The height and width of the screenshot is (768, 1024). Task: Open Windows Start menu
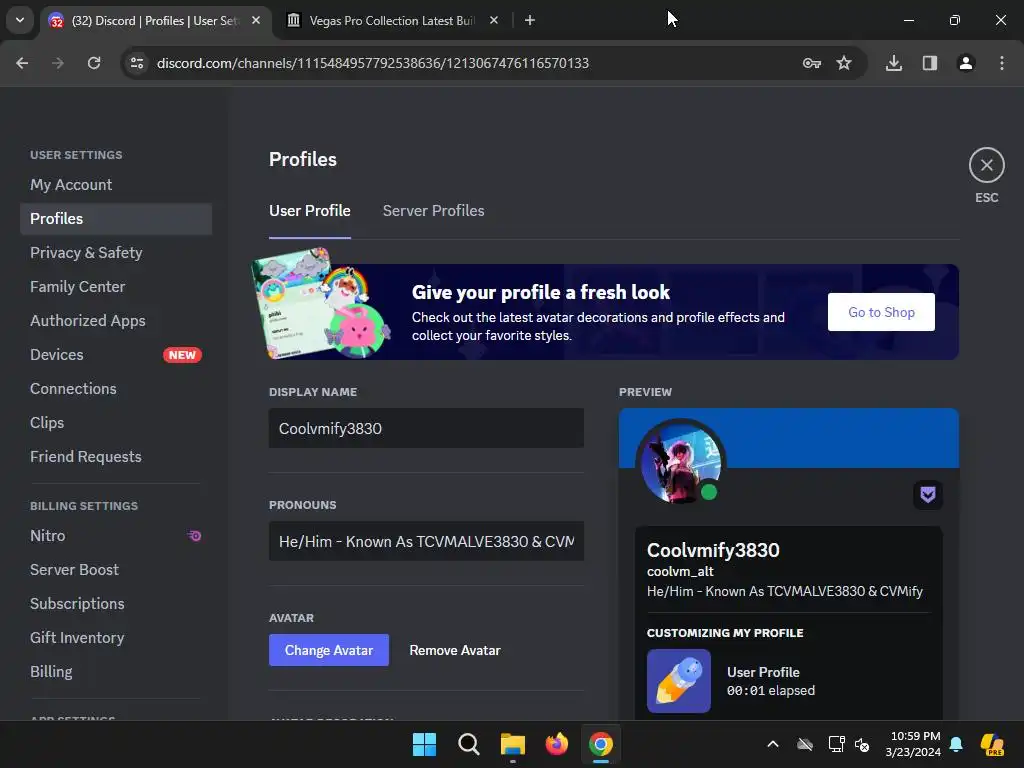[424, 744]
